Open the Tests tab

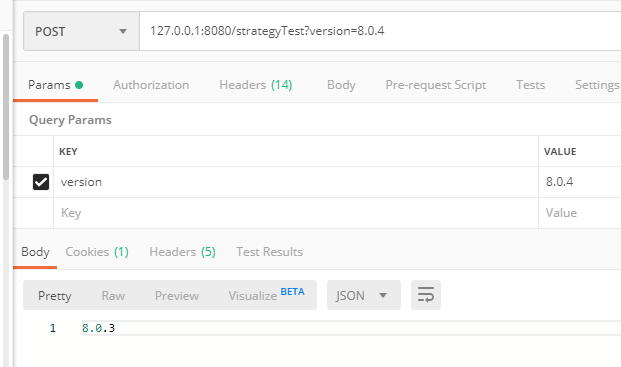[x=530, y=85]
